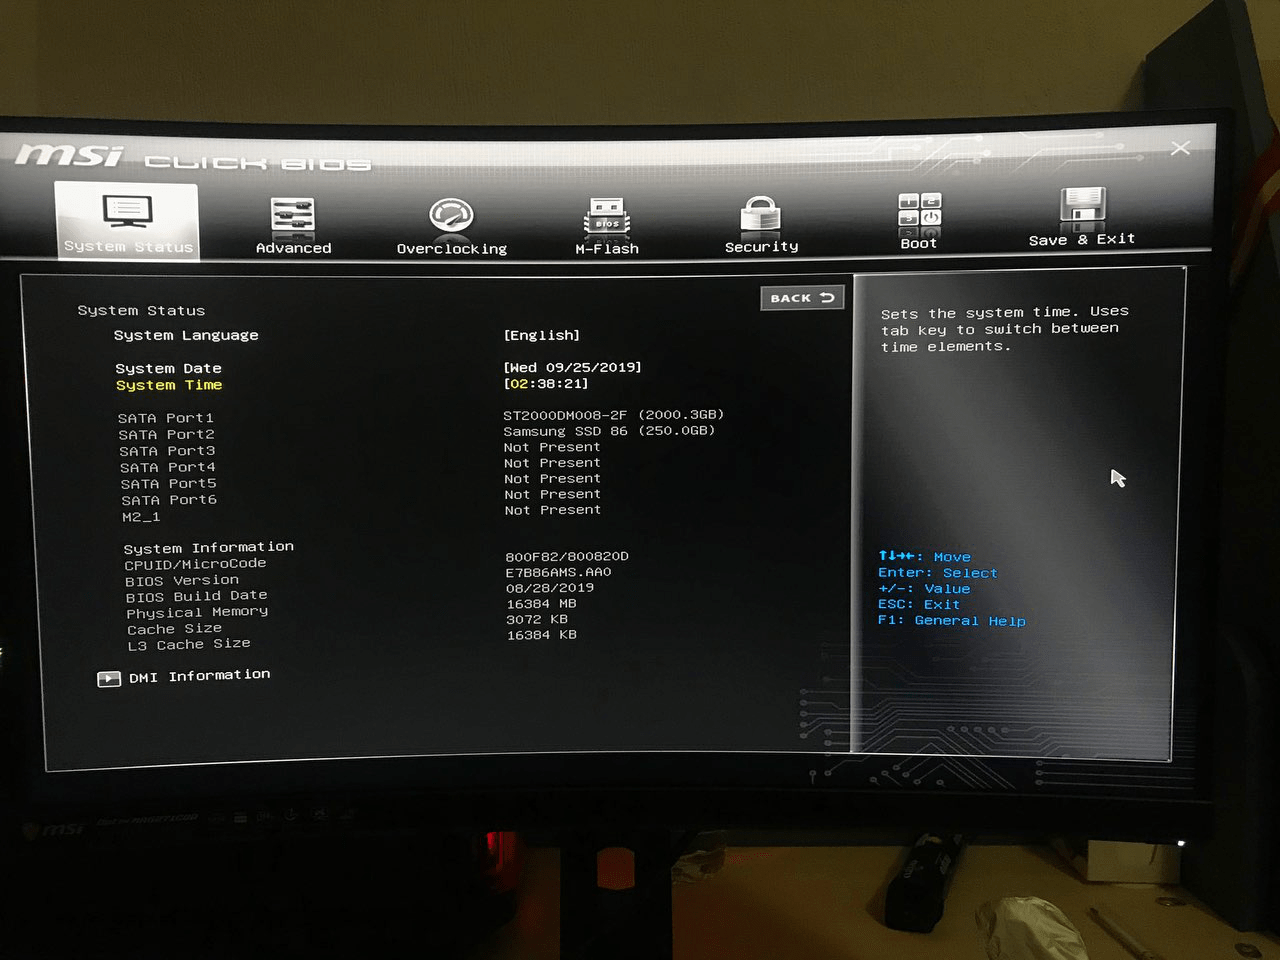Screen dimensions: 1280x960
Task: Click the +/-: Value hint
Action: [924, 589]
